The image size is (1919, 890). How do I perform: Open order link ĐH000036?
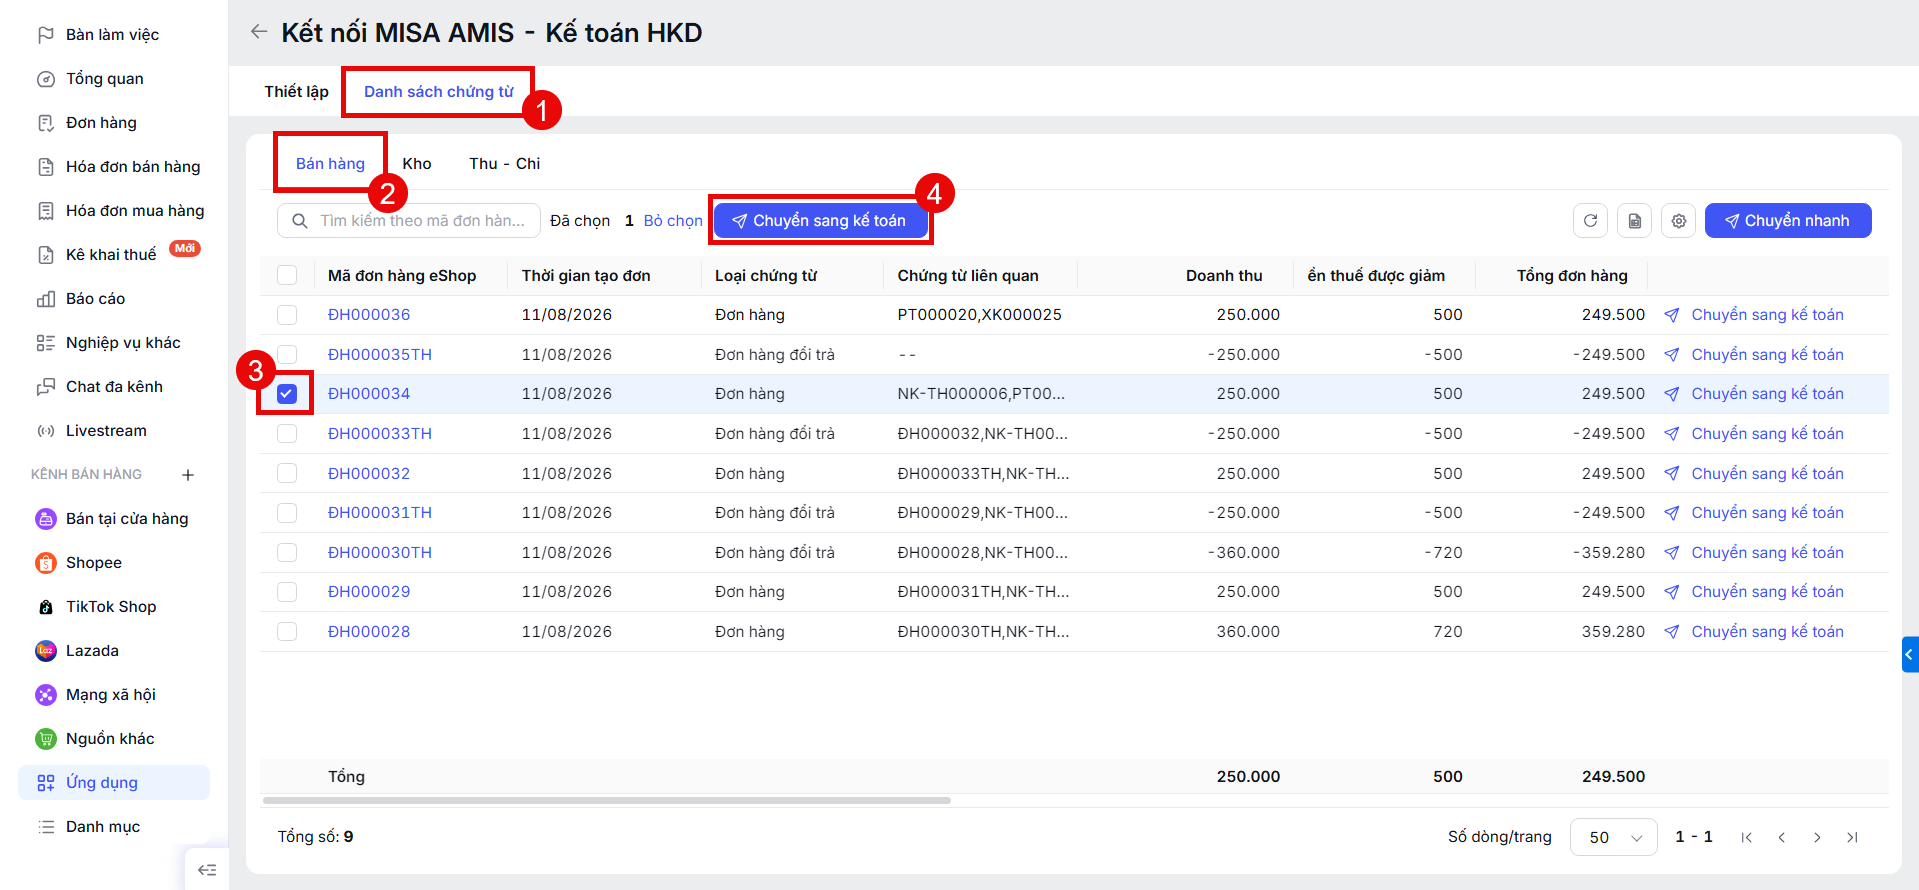pos(369,315)
